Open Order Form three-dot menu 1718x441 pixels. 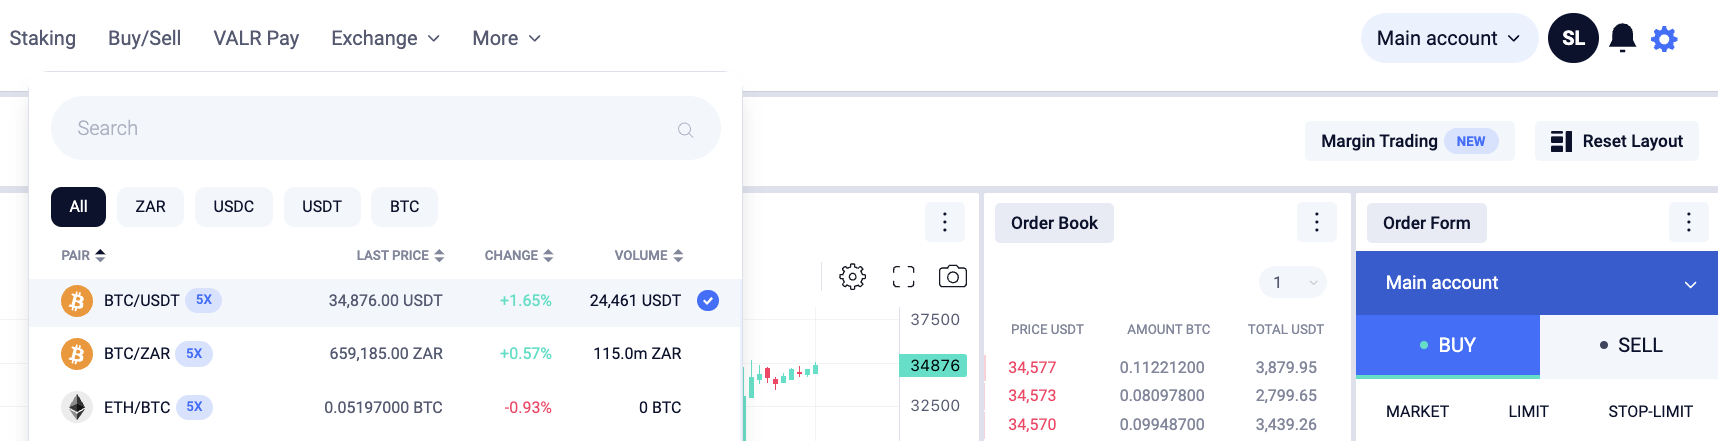(1688, 222)
